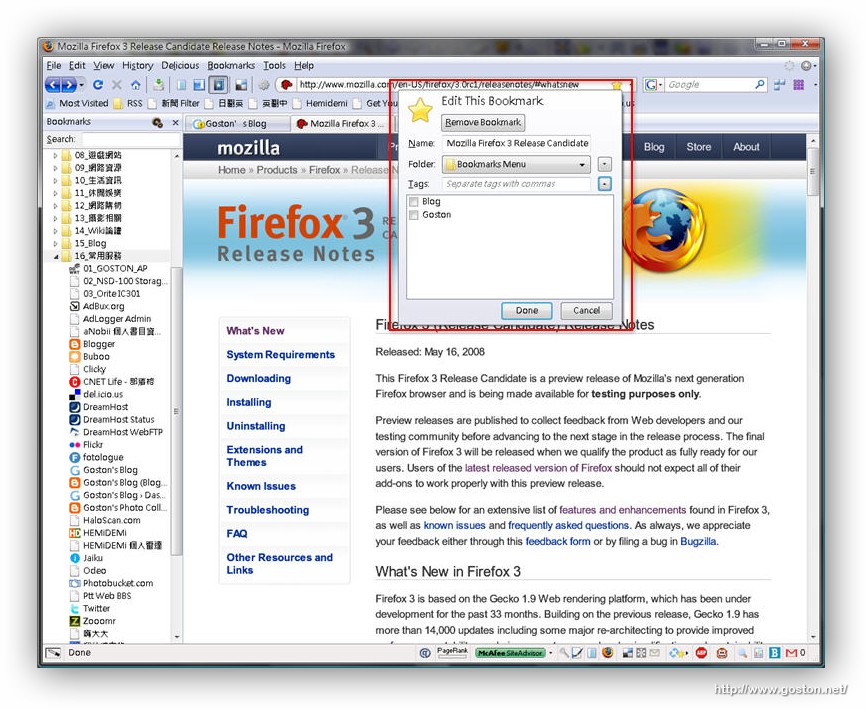
Task: Reload the current page
Action: [98, 85]
